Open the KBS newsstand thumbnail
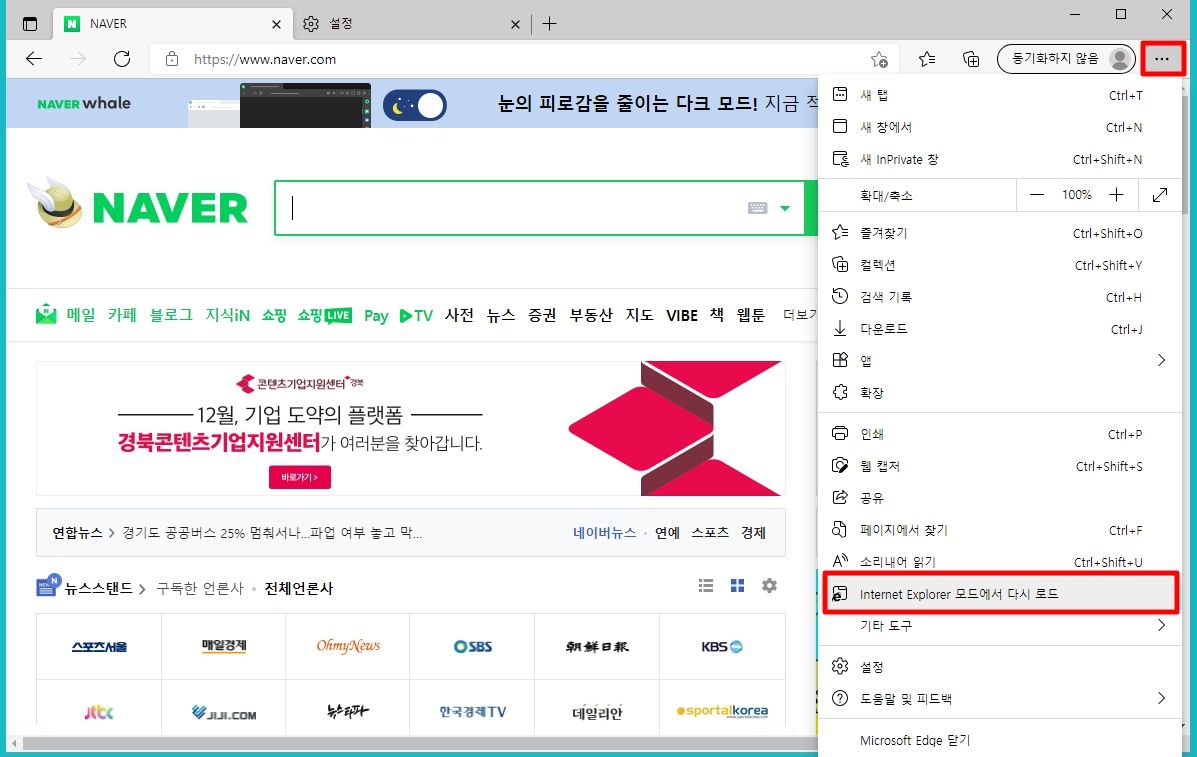Image resolution: width=1197 pixels, height=757 pixels. pos(721,646)
